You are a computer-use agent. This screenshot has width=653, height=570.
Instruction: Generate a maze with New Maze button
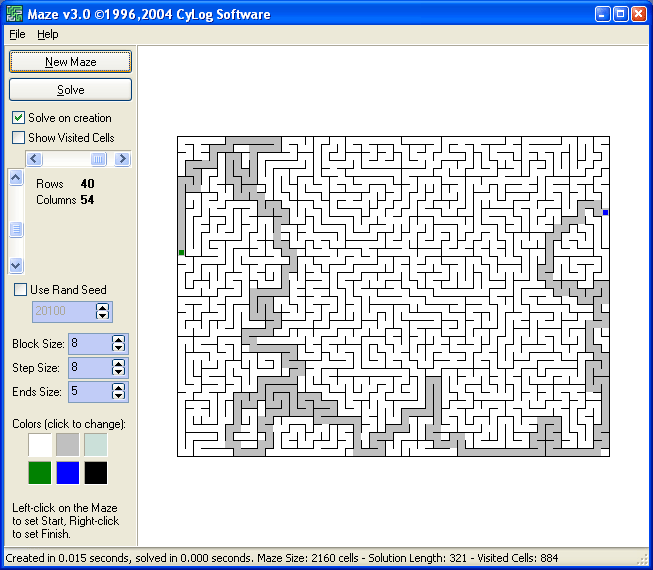[x=70, y=62]
